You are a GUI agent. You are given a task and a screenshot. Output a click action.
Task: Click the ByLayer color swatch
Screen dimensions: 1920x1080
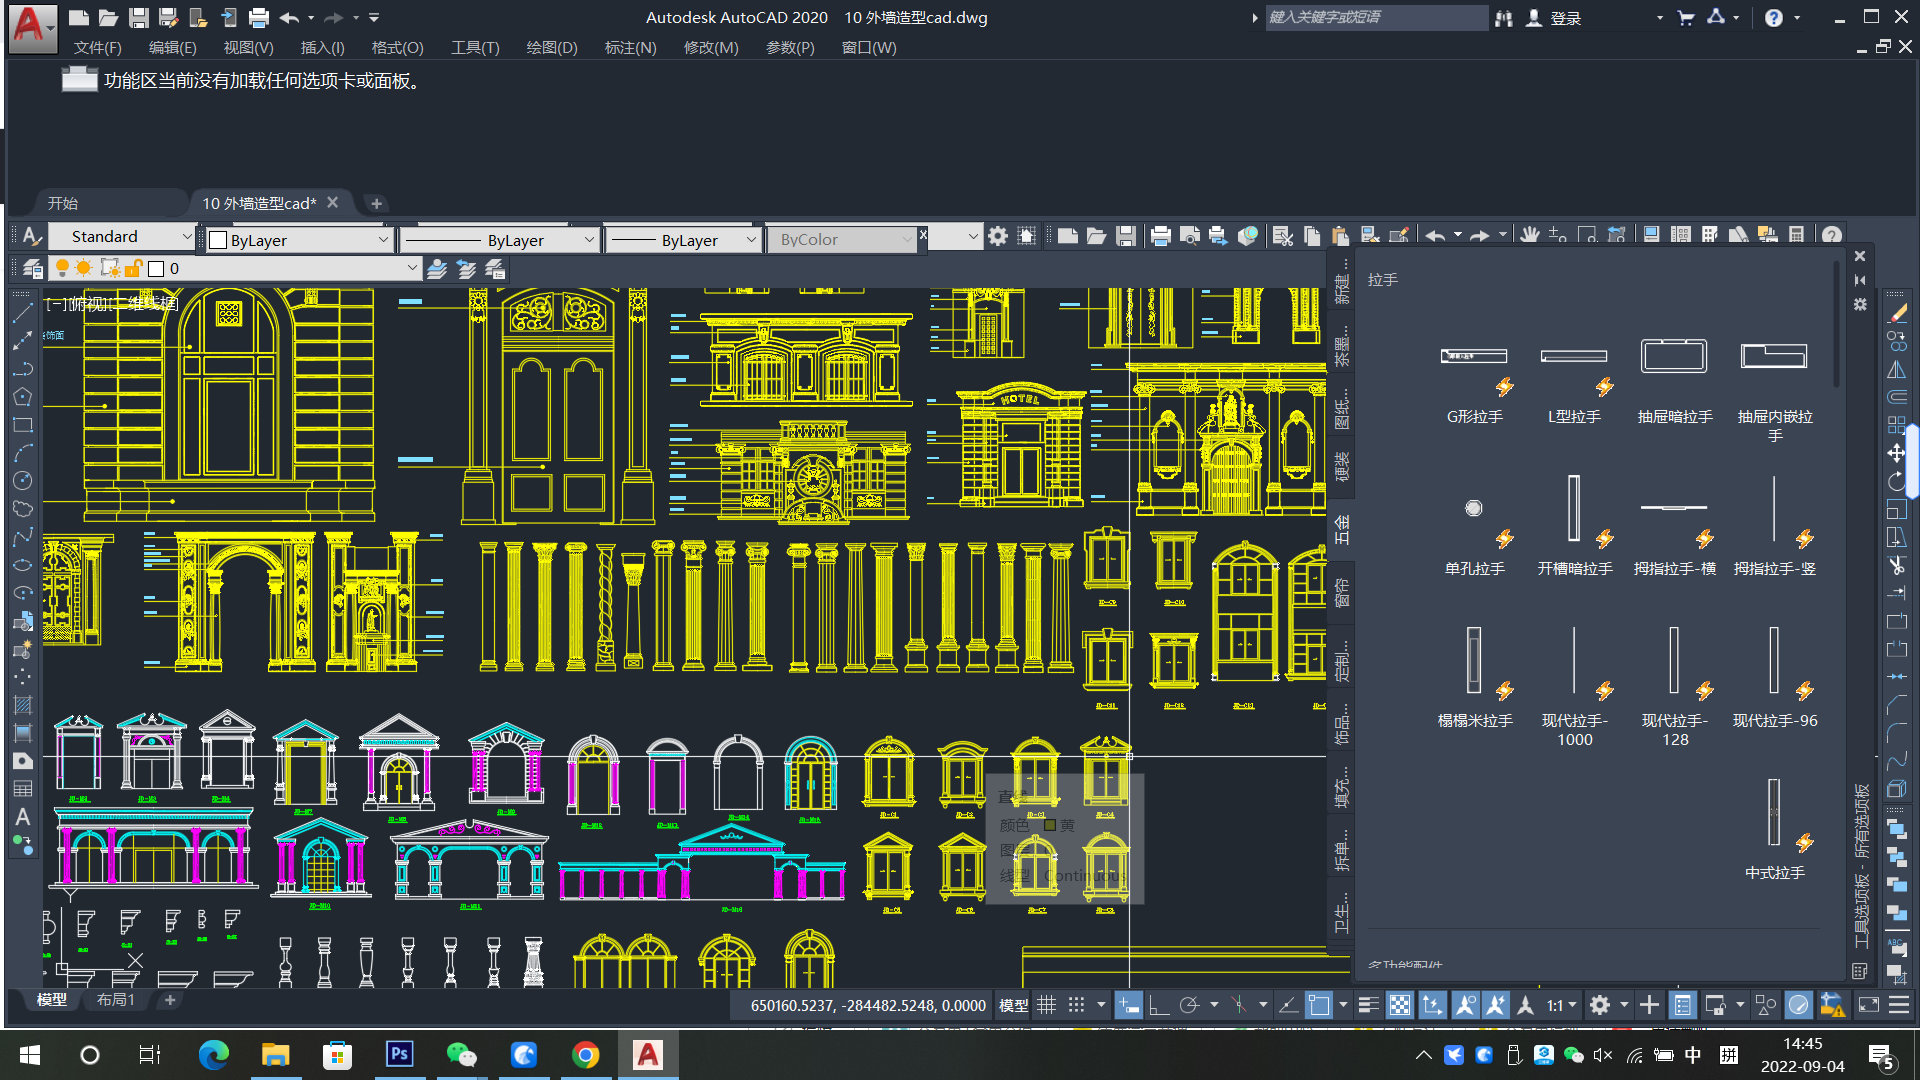[x=218, y=240]
